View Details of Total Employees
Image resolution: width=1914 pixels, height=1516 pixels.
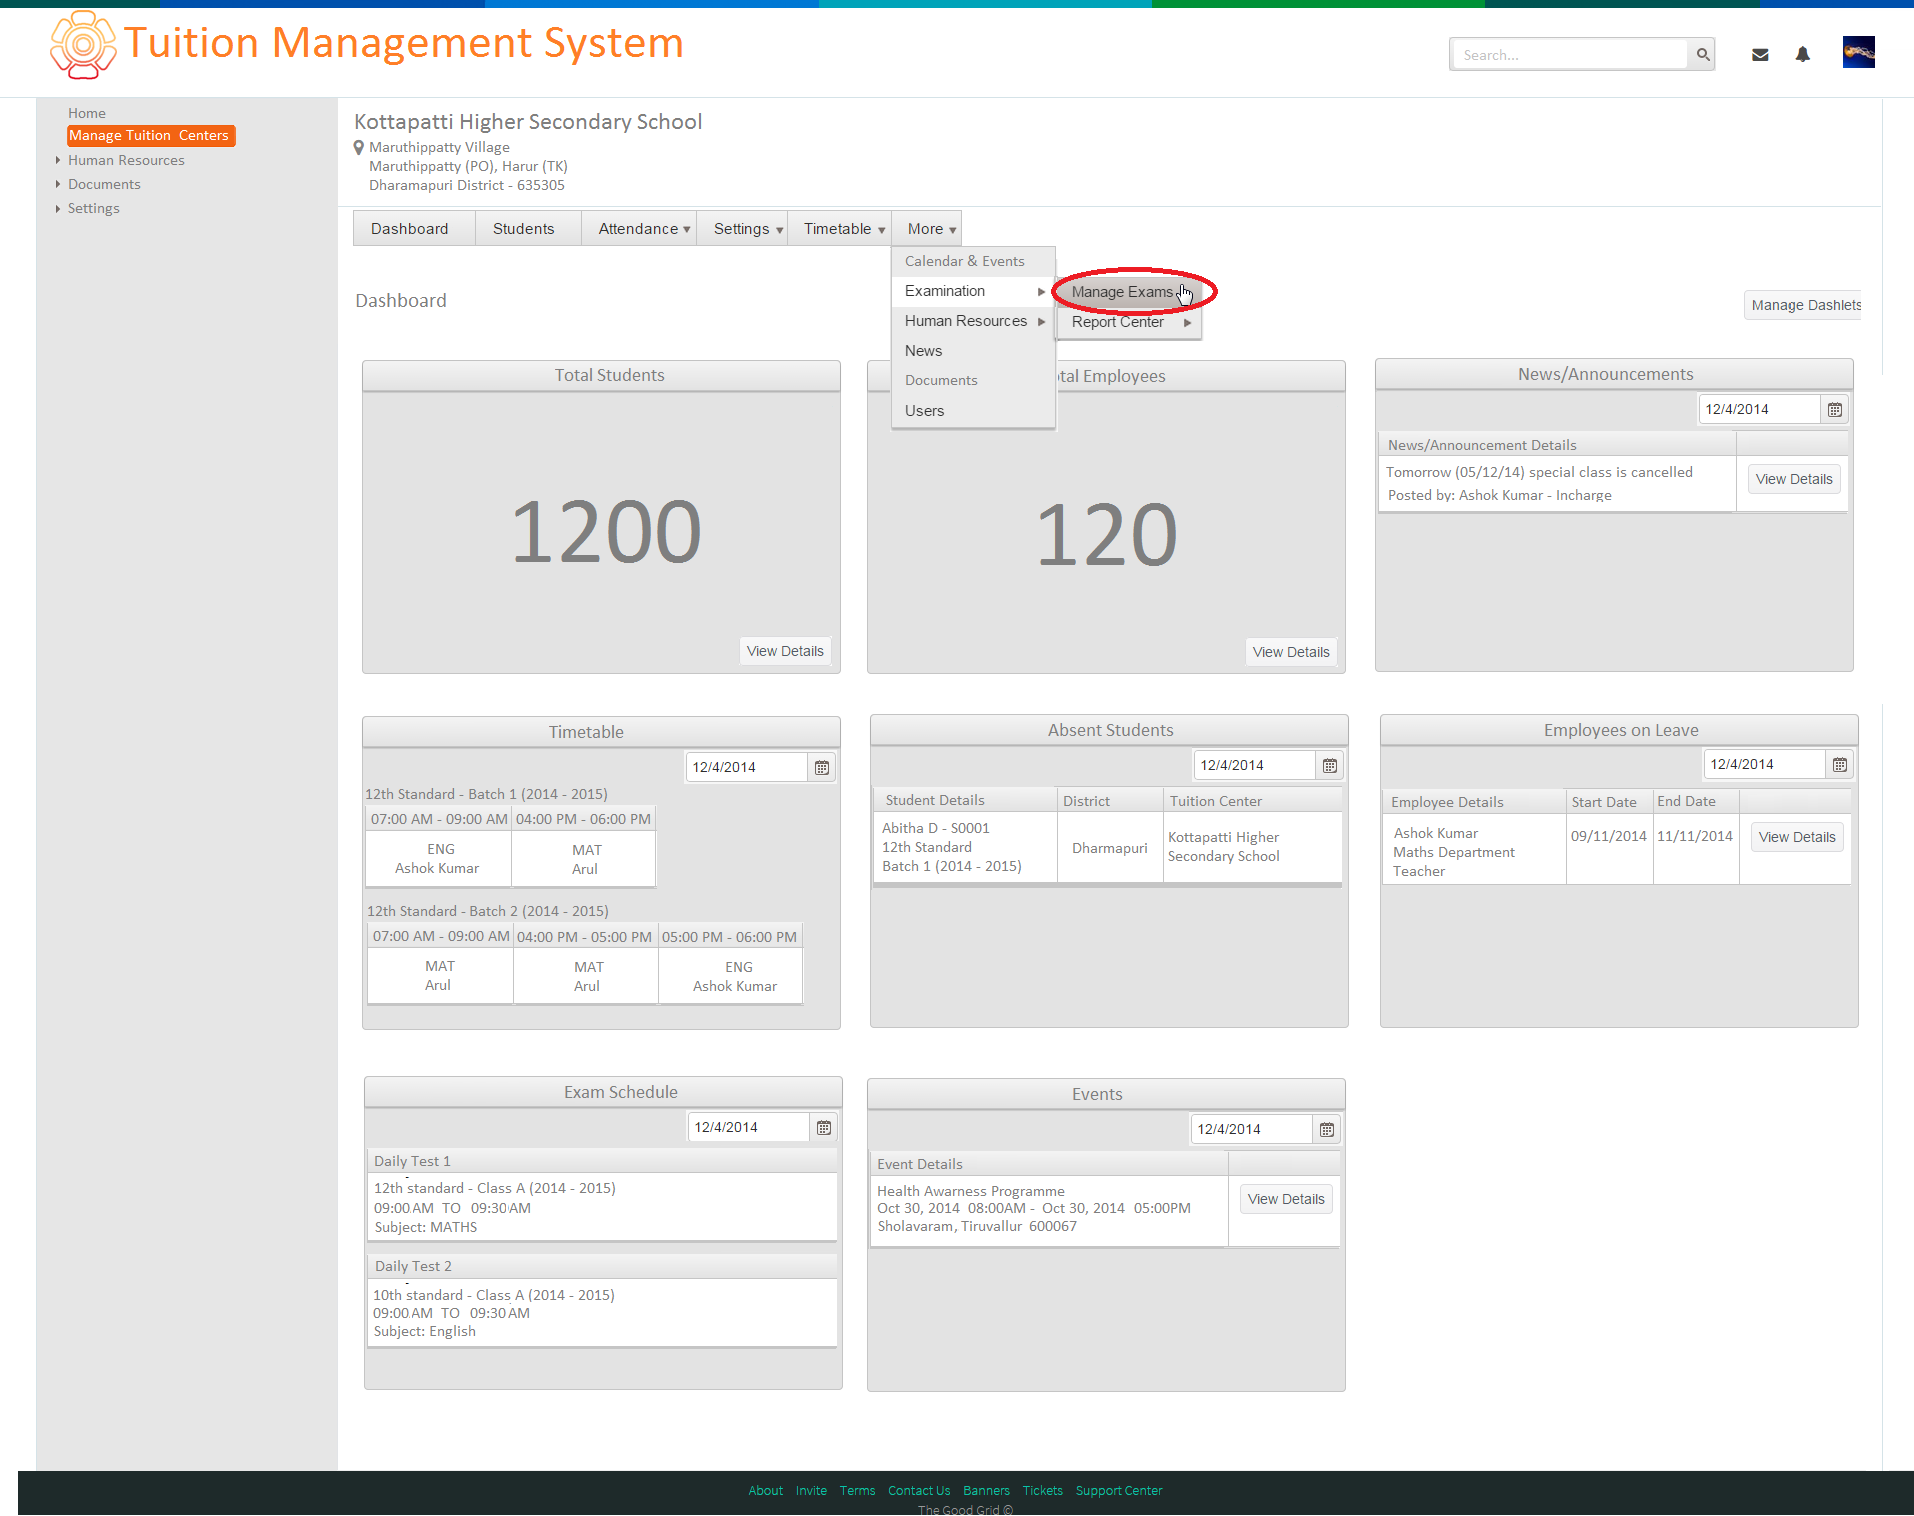coord(1291,652)
